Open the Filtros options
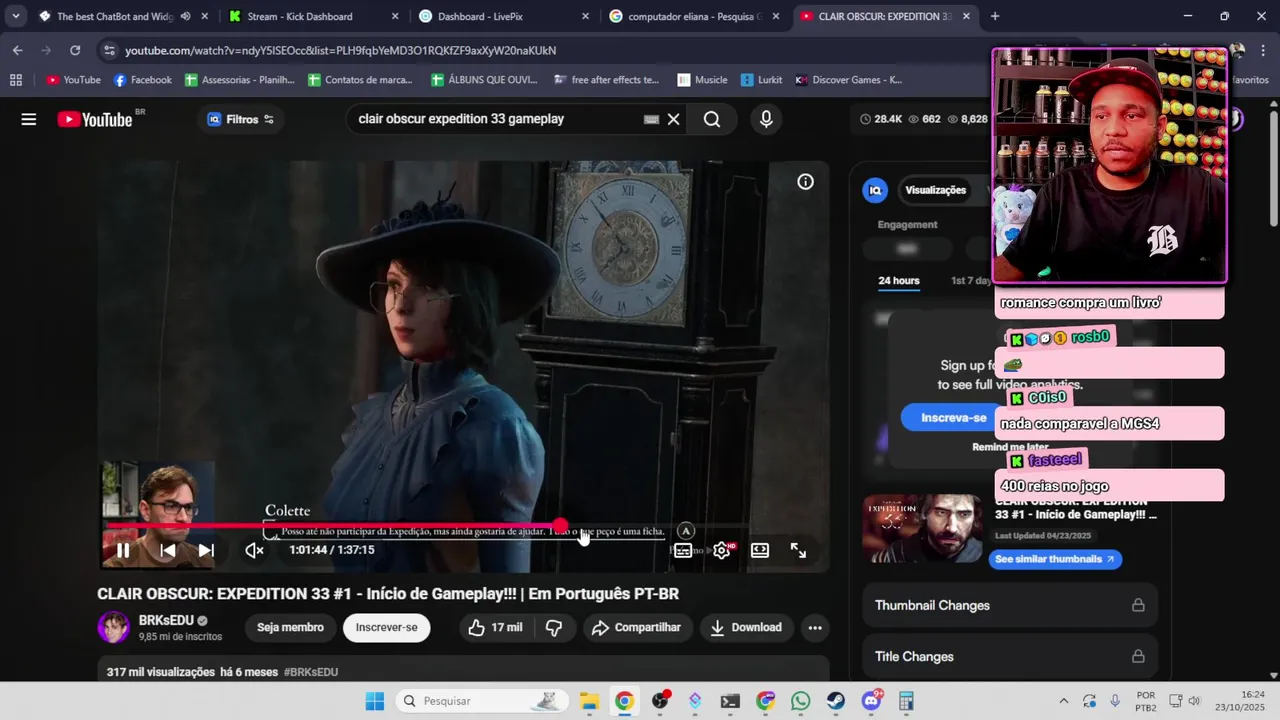The image size is (1280, 720). [241, 119]
